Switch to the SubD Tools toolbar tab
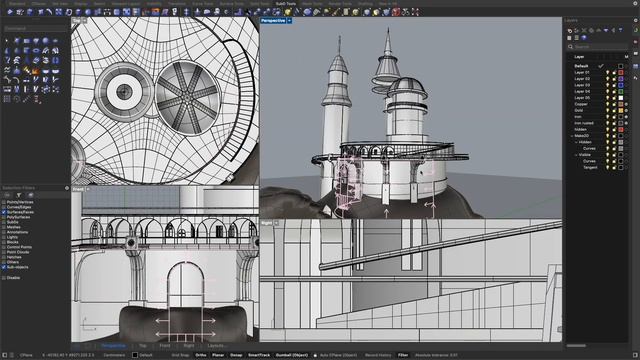Viewport: 640px width, 360px height. point(286,3)
